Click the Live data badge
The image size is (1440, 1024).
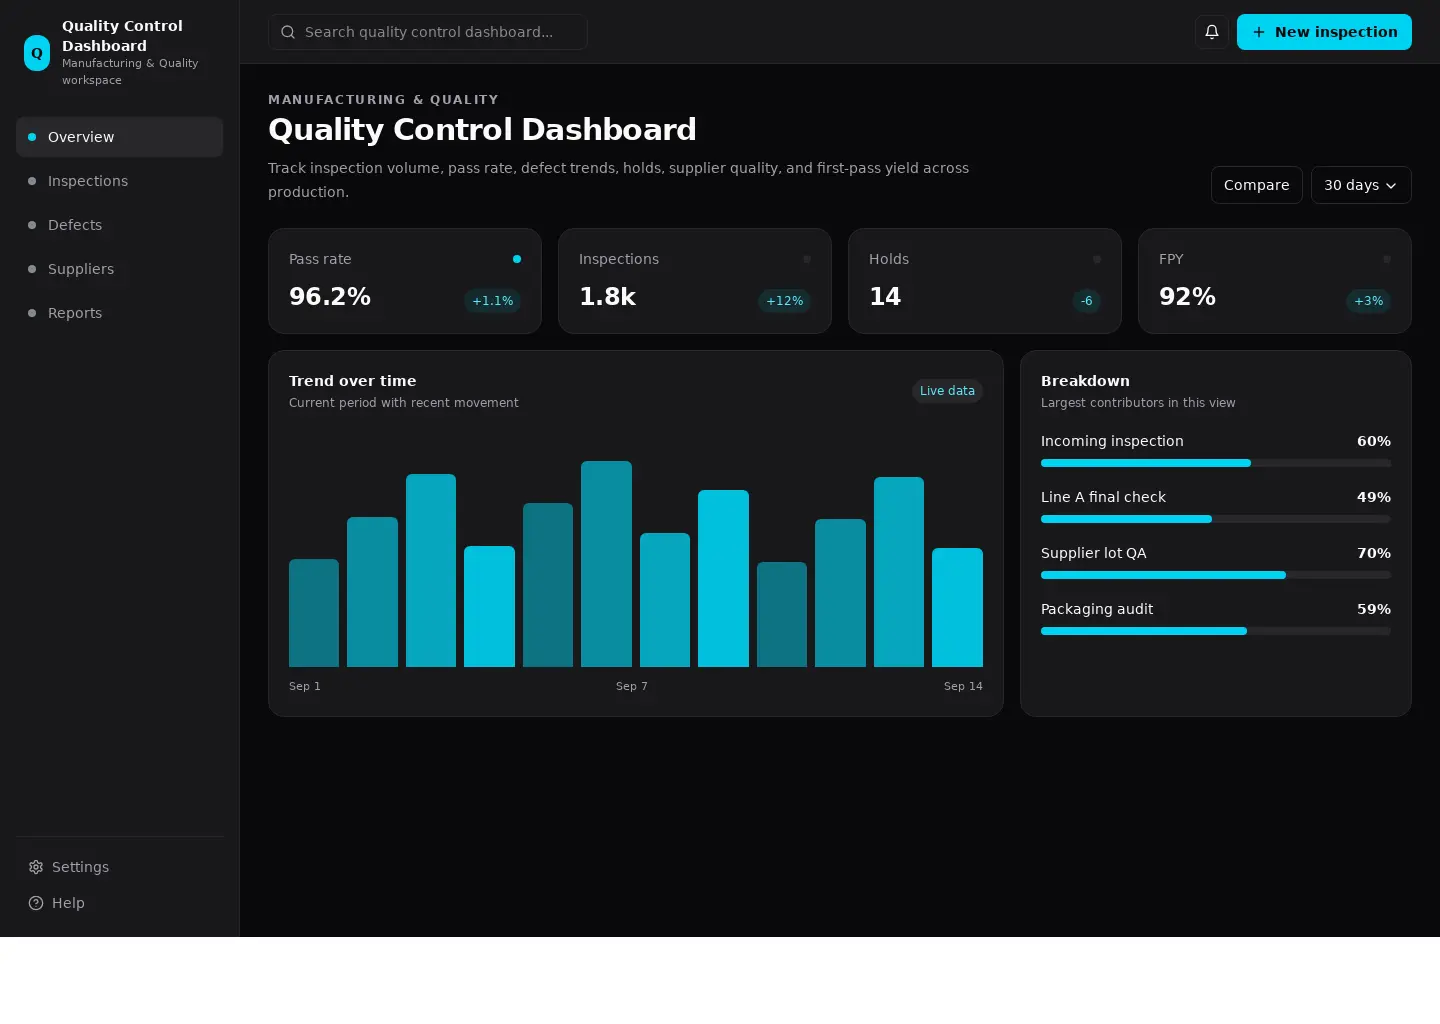[x=947, y=391]
